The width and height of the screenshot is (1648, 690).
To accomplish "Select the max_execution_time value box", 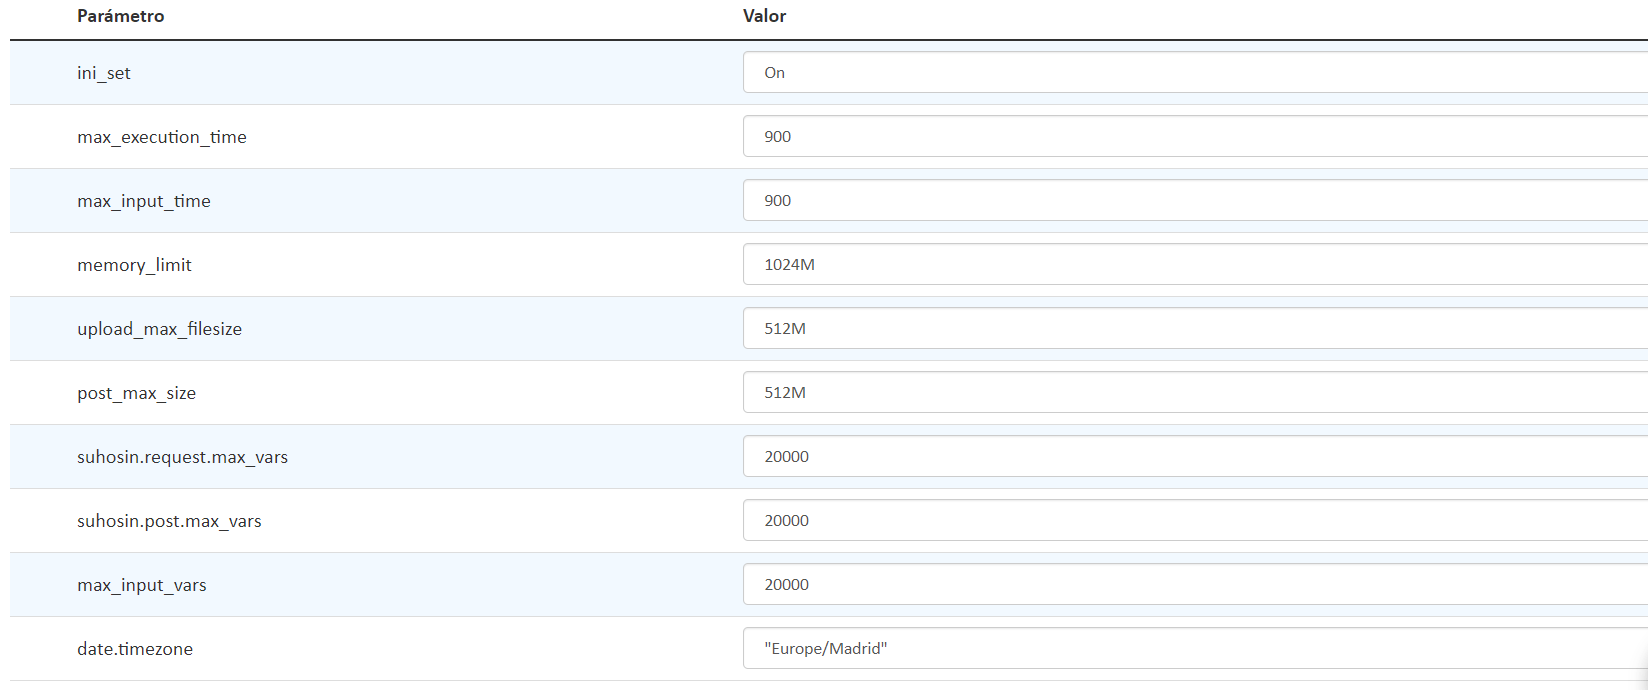I will (1195, 136).
